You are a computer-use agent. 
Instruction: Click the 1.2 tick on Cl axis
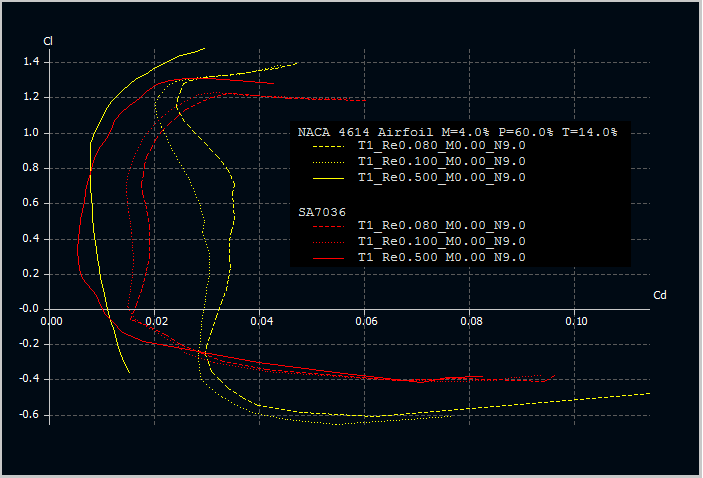click(x=31, y=97)
